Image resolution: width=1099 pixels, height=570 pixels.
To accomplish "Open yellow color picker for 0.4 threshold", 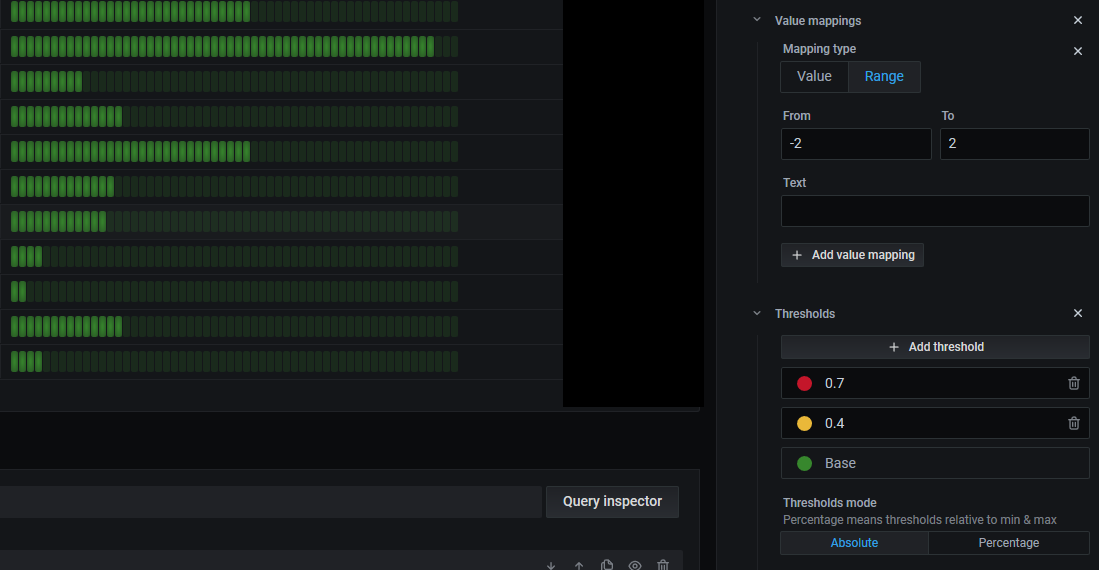I will [x=804, y=423].
